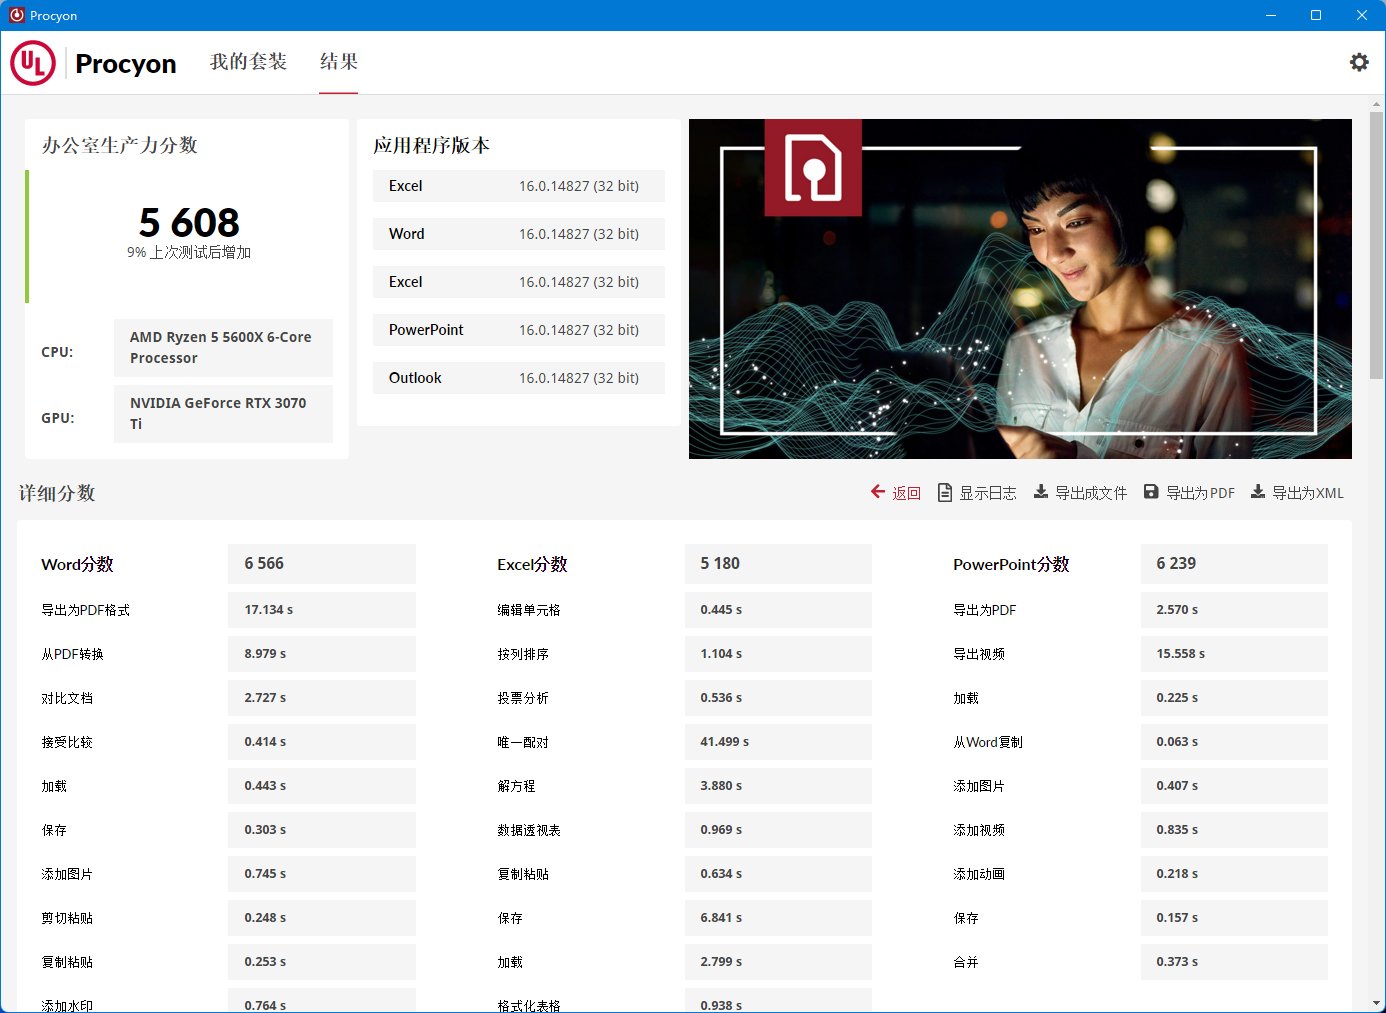Click the 0.373 s 合并 value
The height and width of the screenshot is (1013, 1386).
click(1234, 962)
